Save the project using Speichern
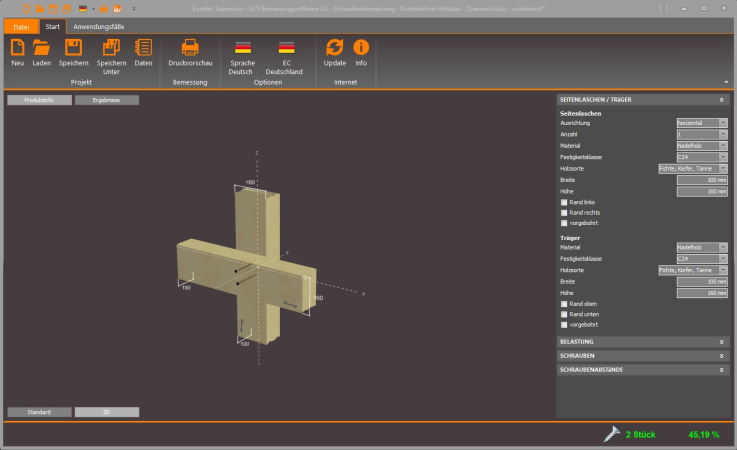Viewport: 737px width, 450px height. pyautogui.click(x=73, y=47)
